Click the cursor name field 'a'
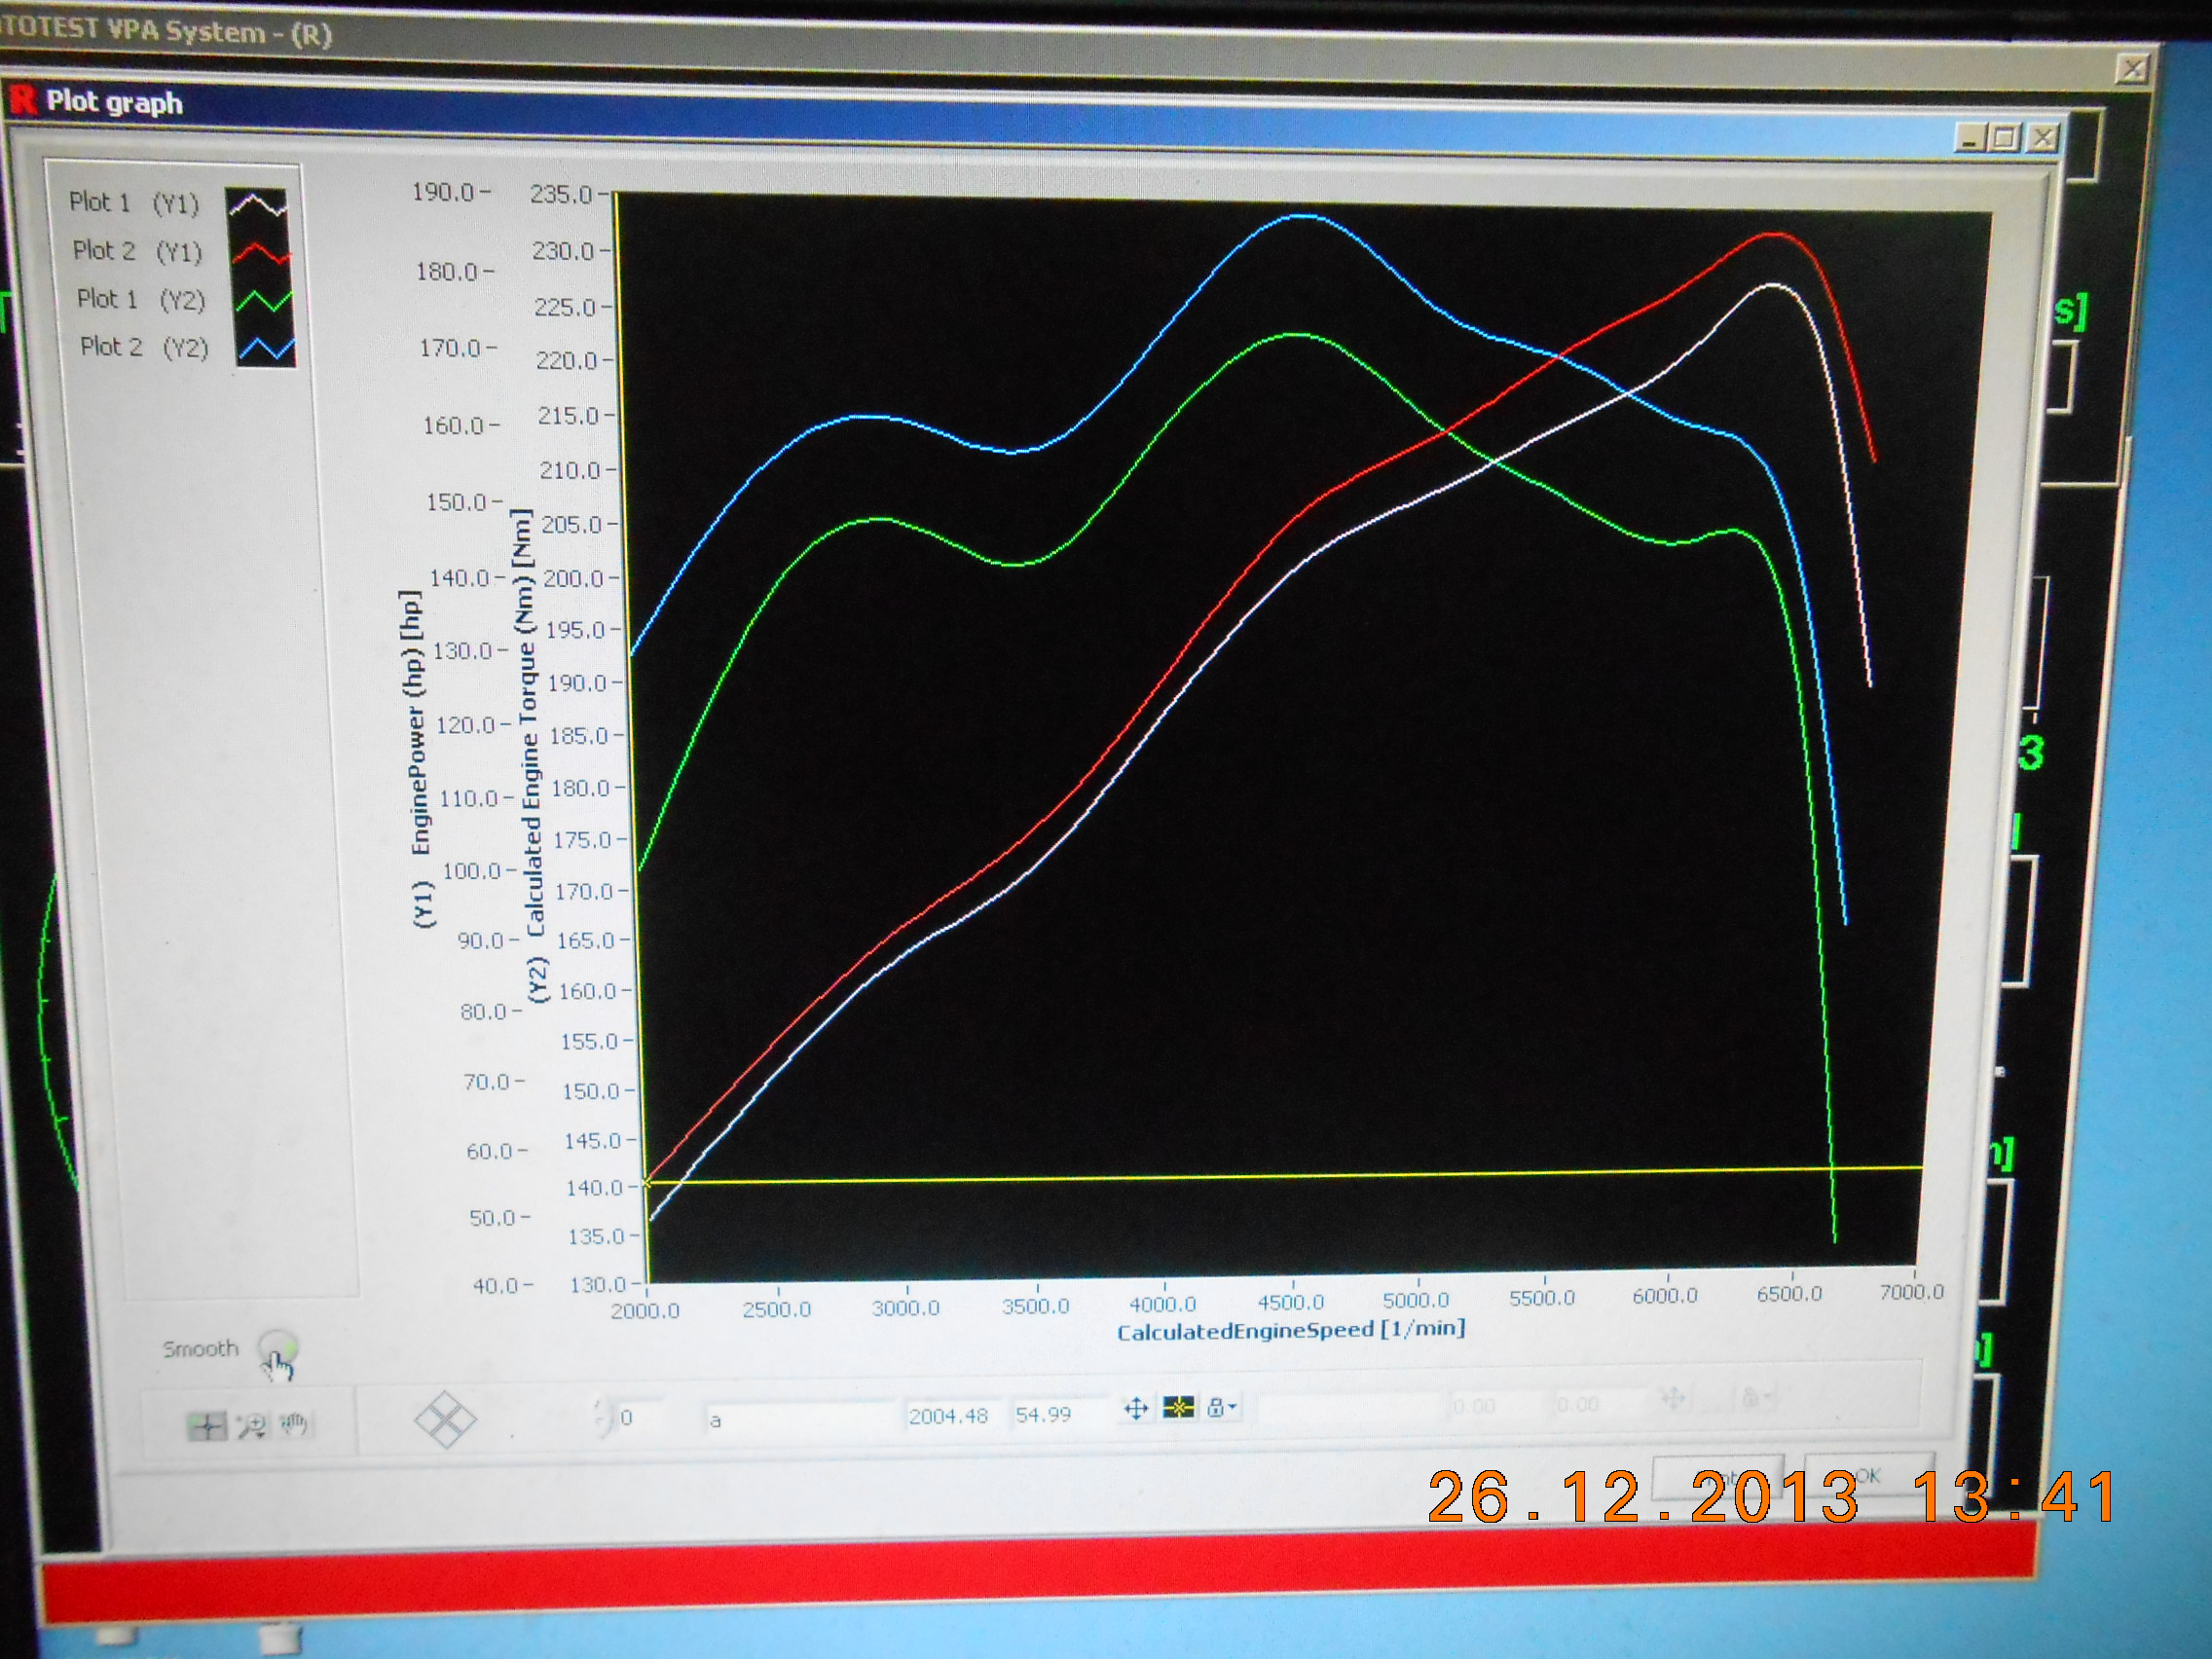 point(800,1418)
